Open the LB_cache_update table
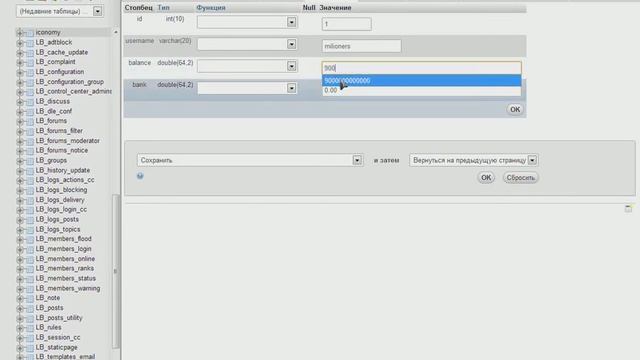Viewport: 640px width, 360px height. (62, 52)
